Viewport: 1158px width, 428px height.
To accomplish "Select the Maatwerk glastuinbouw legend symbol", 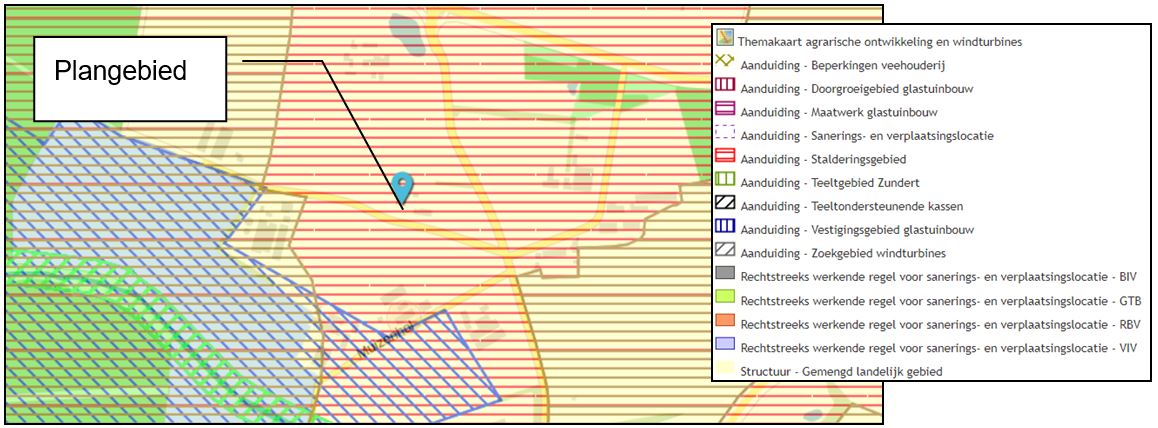I will pyautogui.click(x=724, y=109).
